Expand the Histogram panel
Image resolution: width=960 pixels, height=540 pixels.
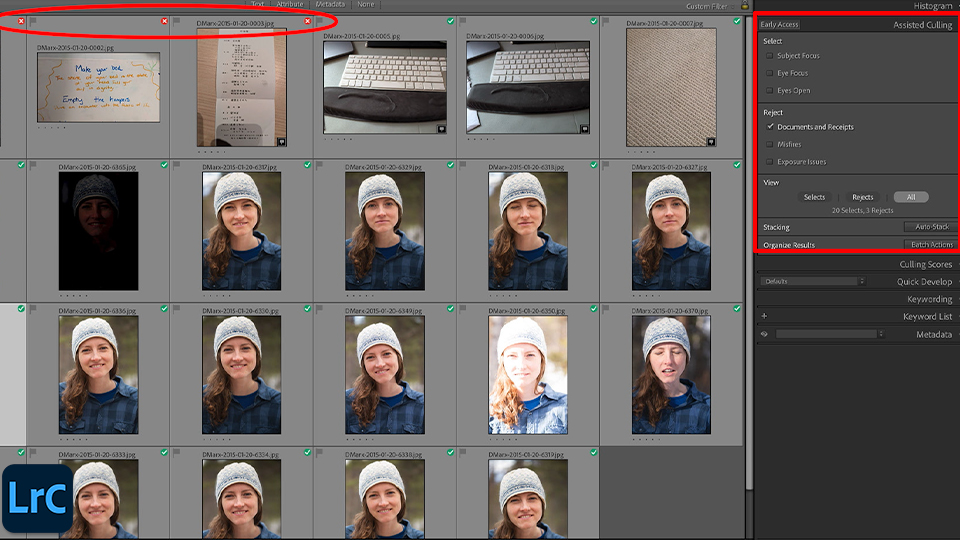coord(932,6)
